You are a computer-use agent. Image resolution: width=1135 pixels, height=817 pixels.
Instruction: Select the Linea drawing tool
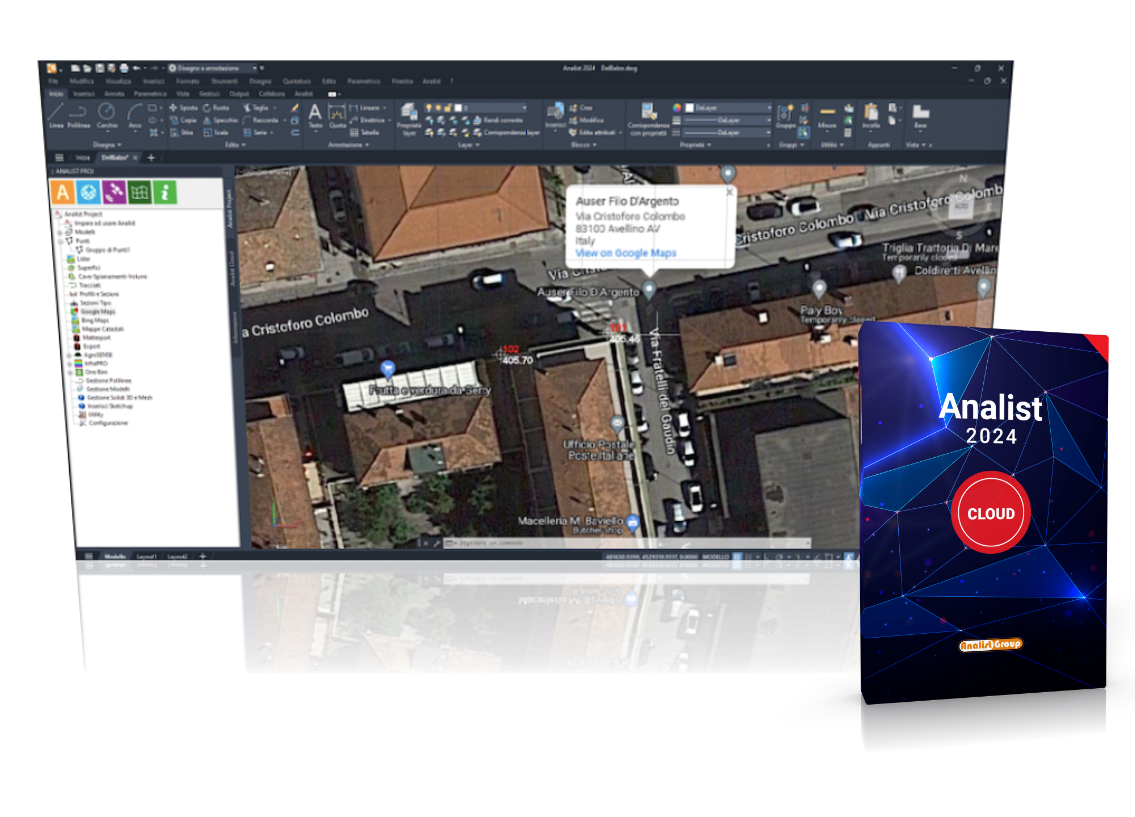(56, 115)
